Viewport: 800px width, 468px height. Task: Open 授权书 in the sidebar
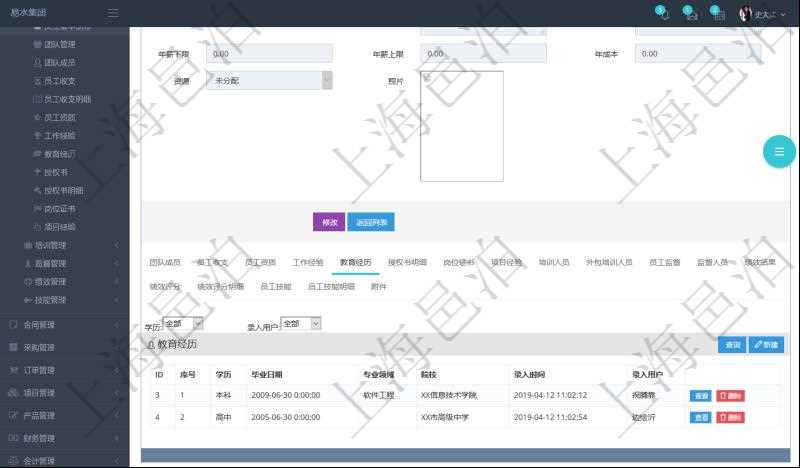point(56,173)
